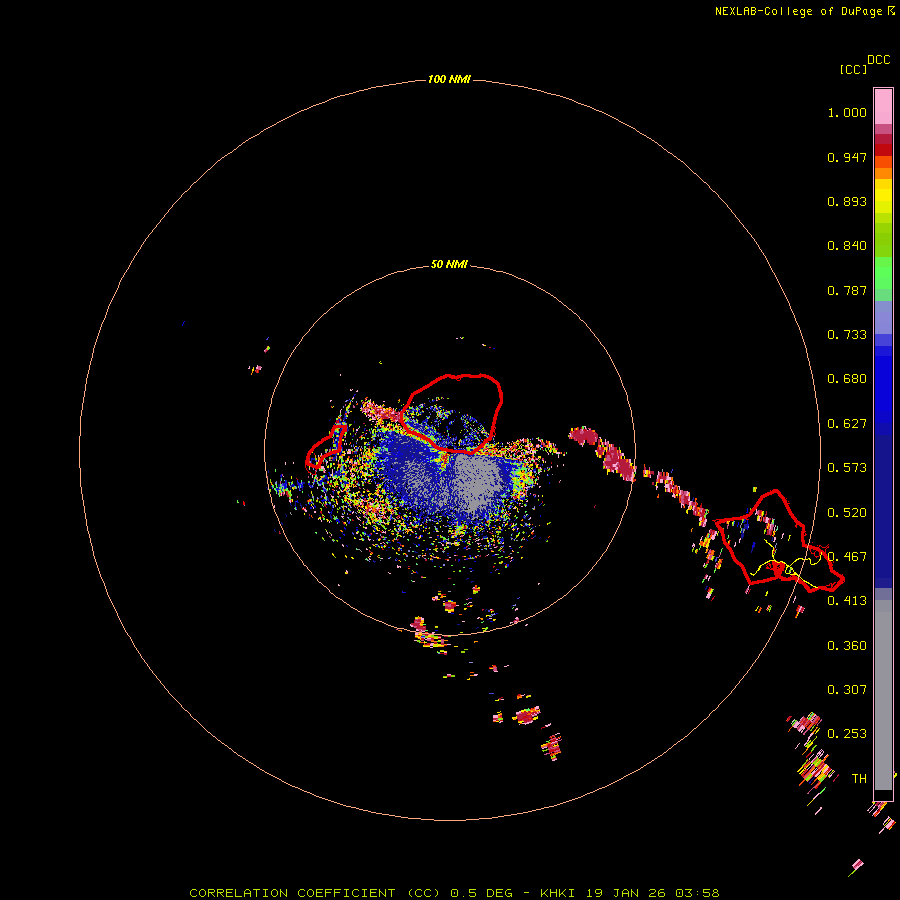Select the 1.000 scale value

coord(847,112)
